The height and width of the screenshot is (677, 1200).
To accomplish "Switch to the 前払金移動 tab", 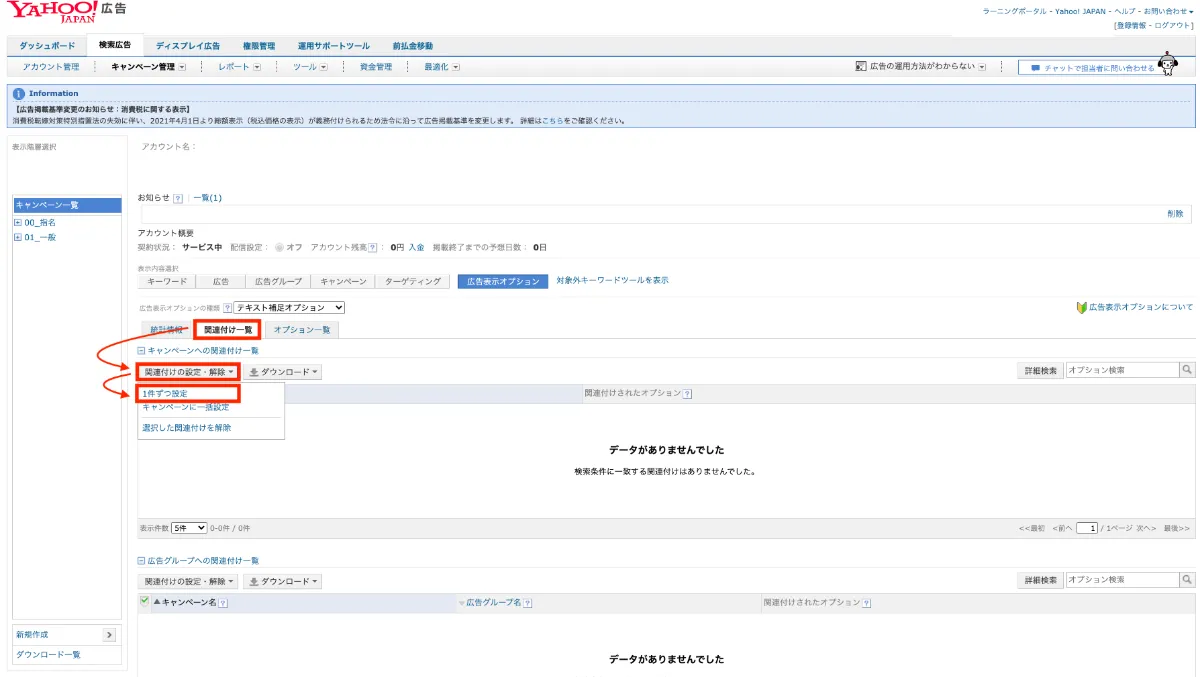I will coord(413,46).
